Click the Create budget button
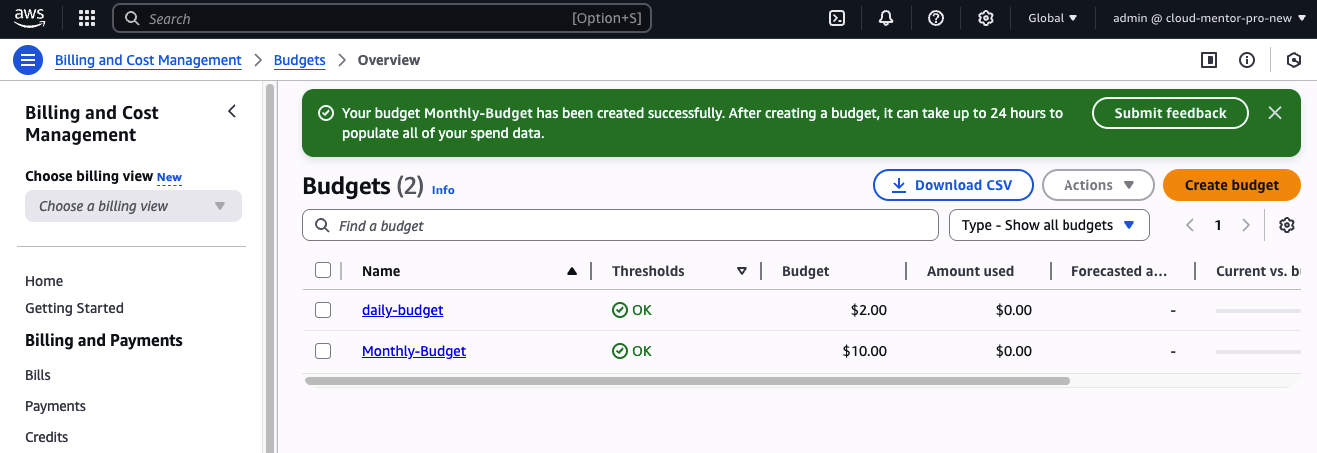 pos(1231,185)
